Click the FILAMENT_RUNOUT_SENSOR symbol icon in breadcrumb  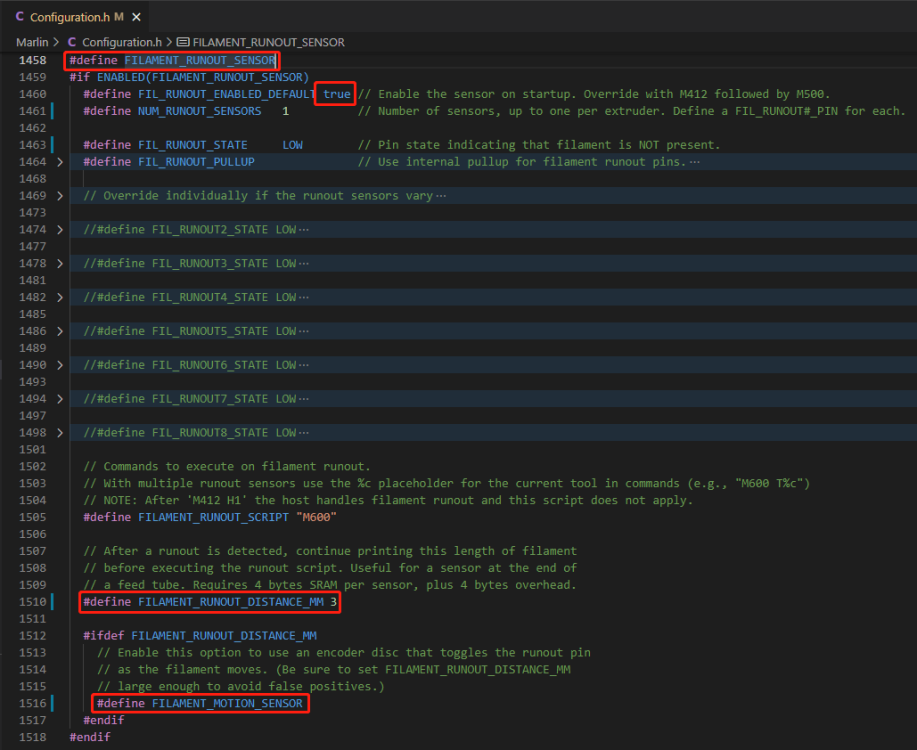click(183, 42)
